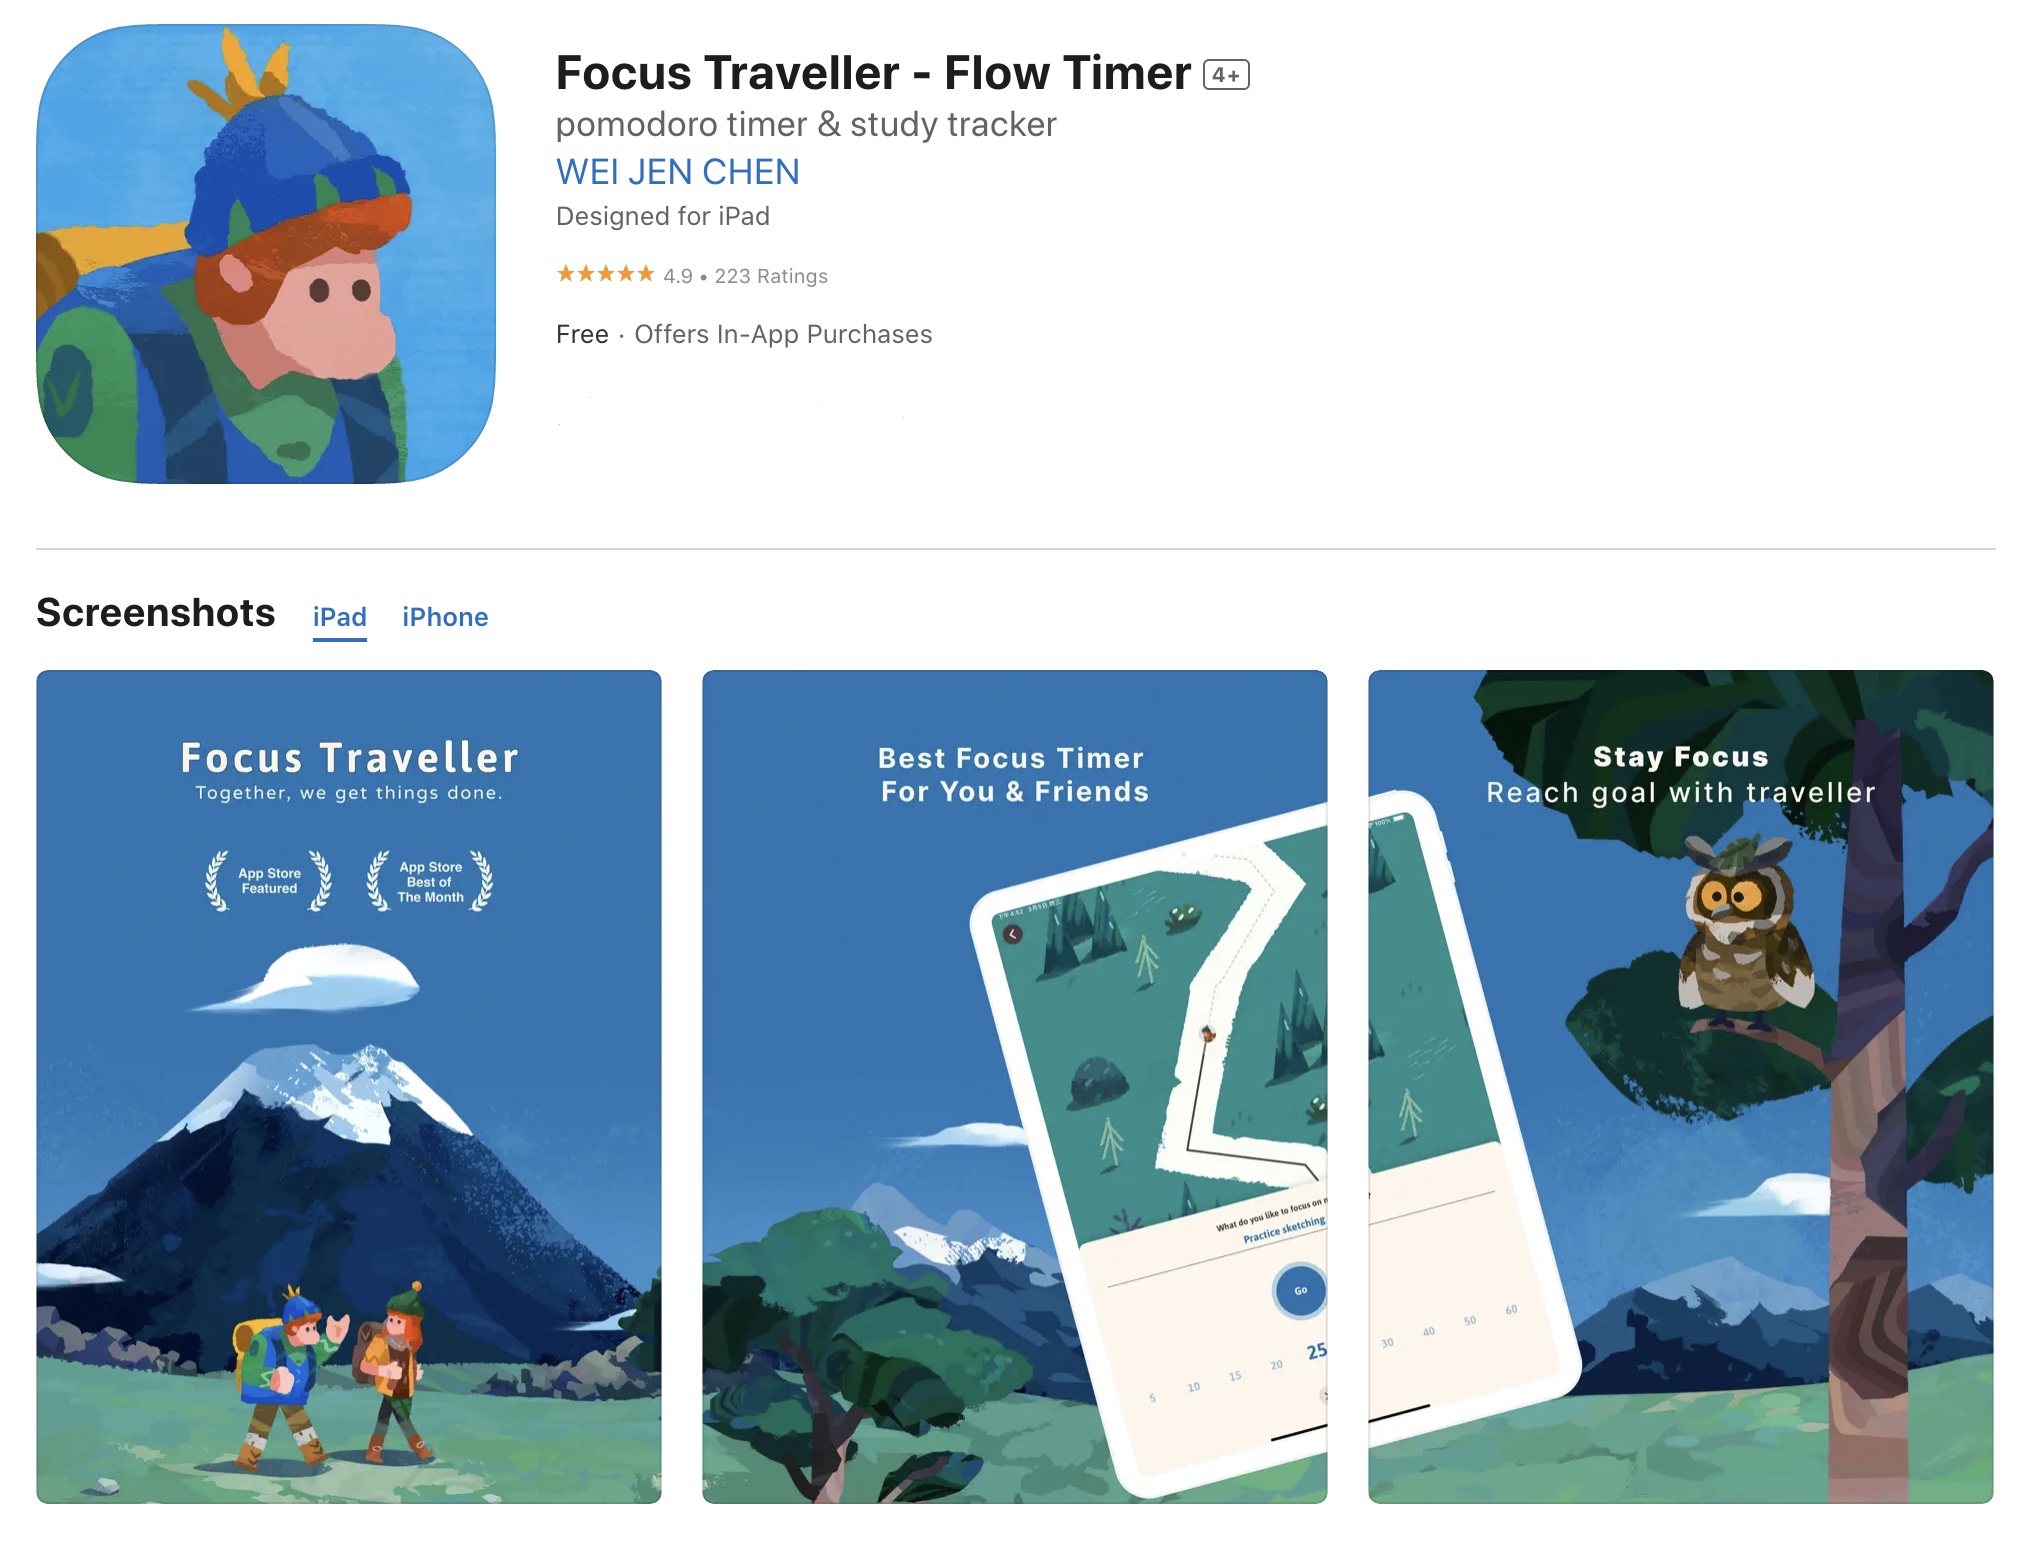Click the blue Go button in screenshot

[x=1300, y=1290]
